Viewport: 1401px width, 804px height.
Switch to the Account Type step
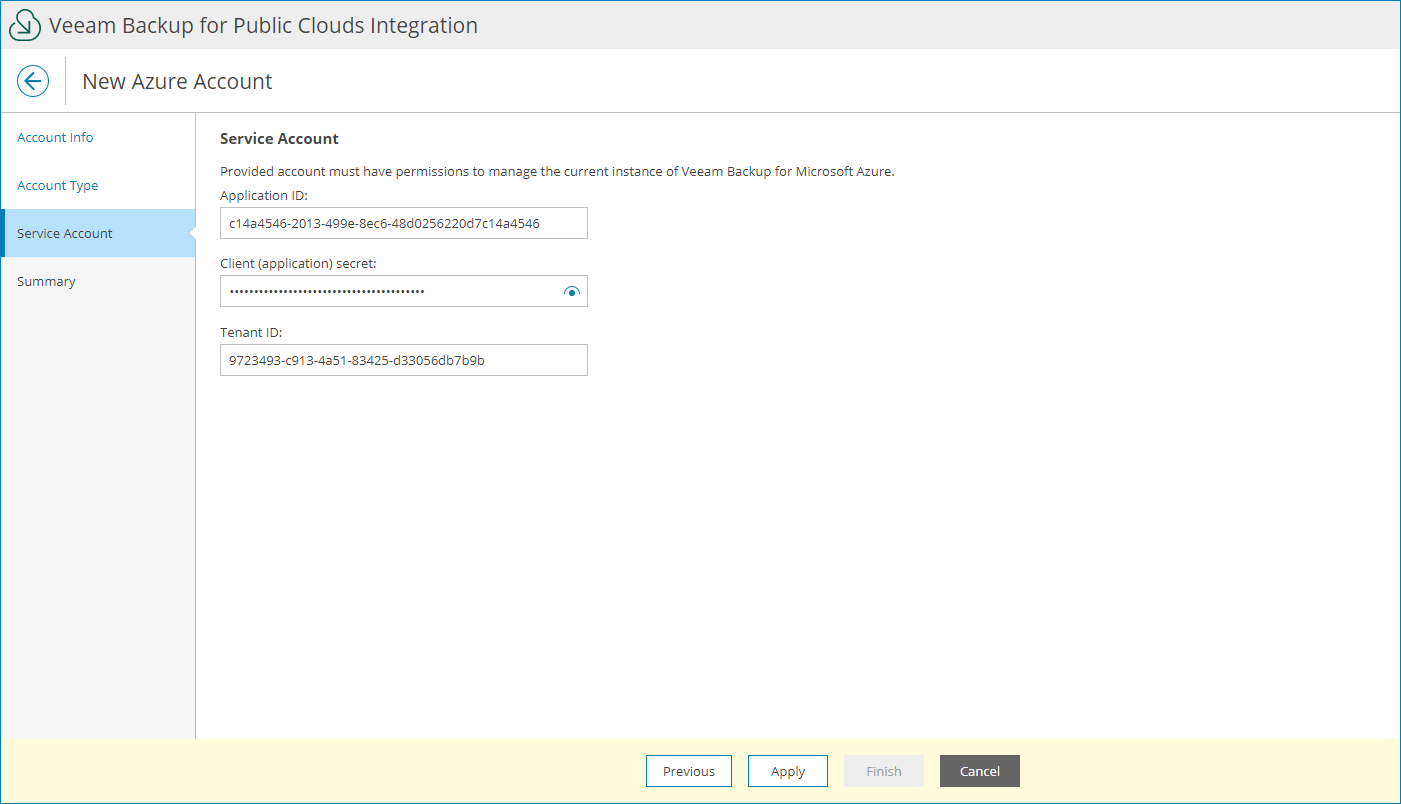pyautogui.click(x=58, y=186)
